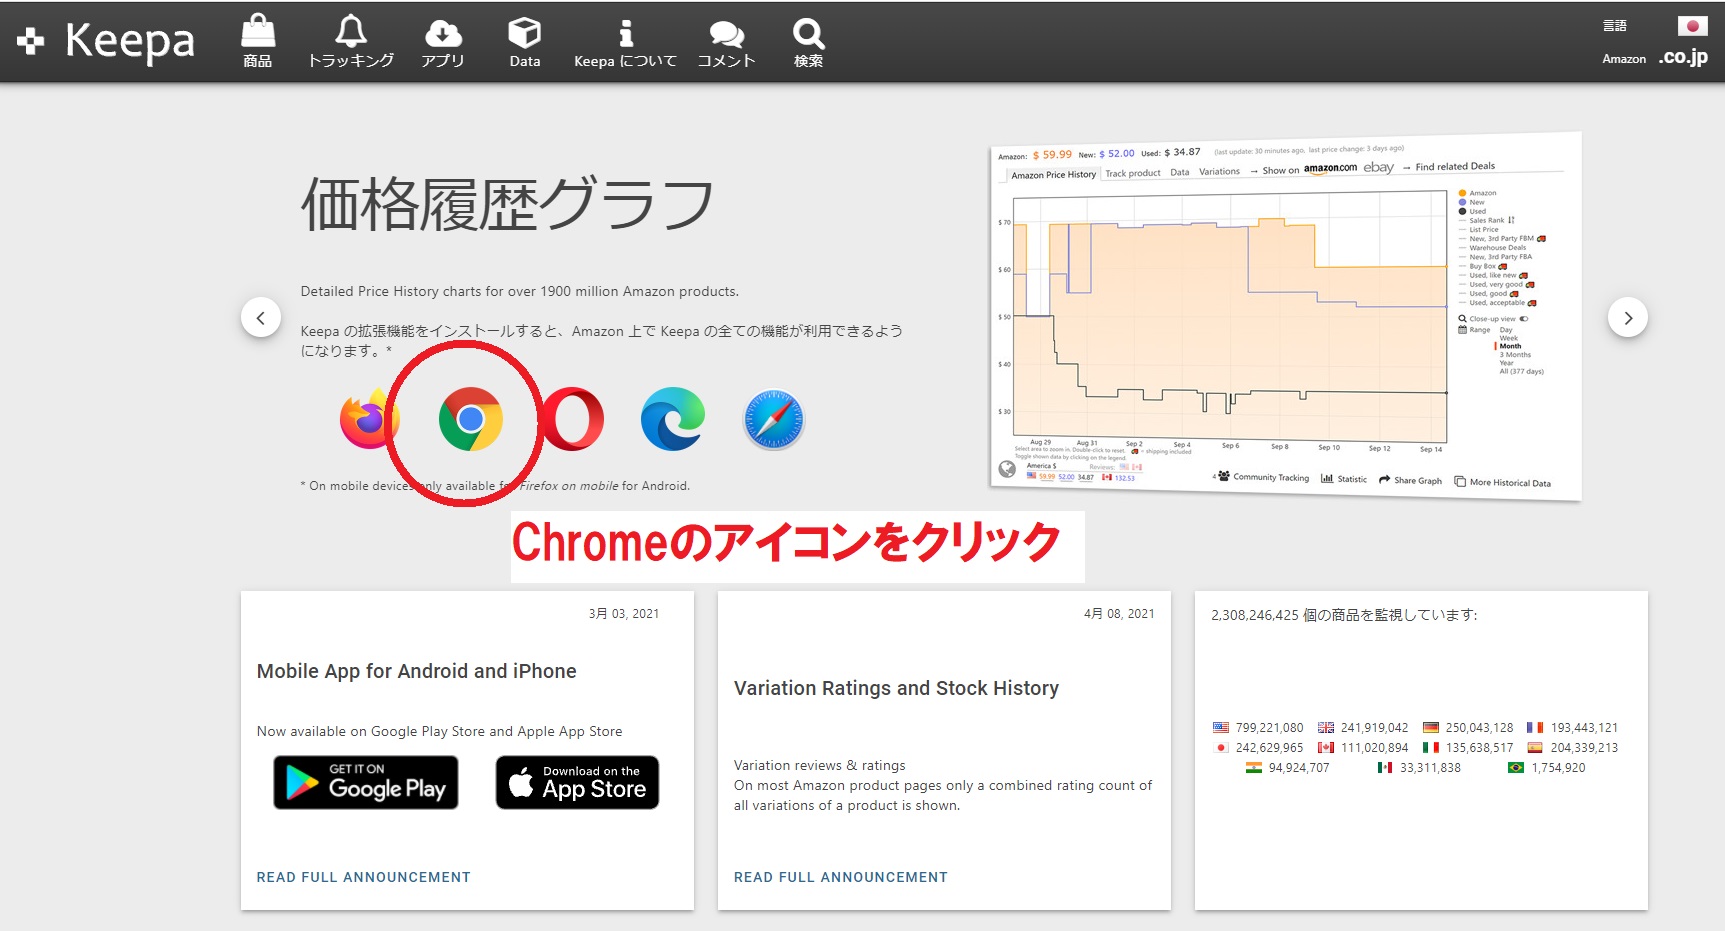Click India flag count 94,924,707

click(1288, 768)
